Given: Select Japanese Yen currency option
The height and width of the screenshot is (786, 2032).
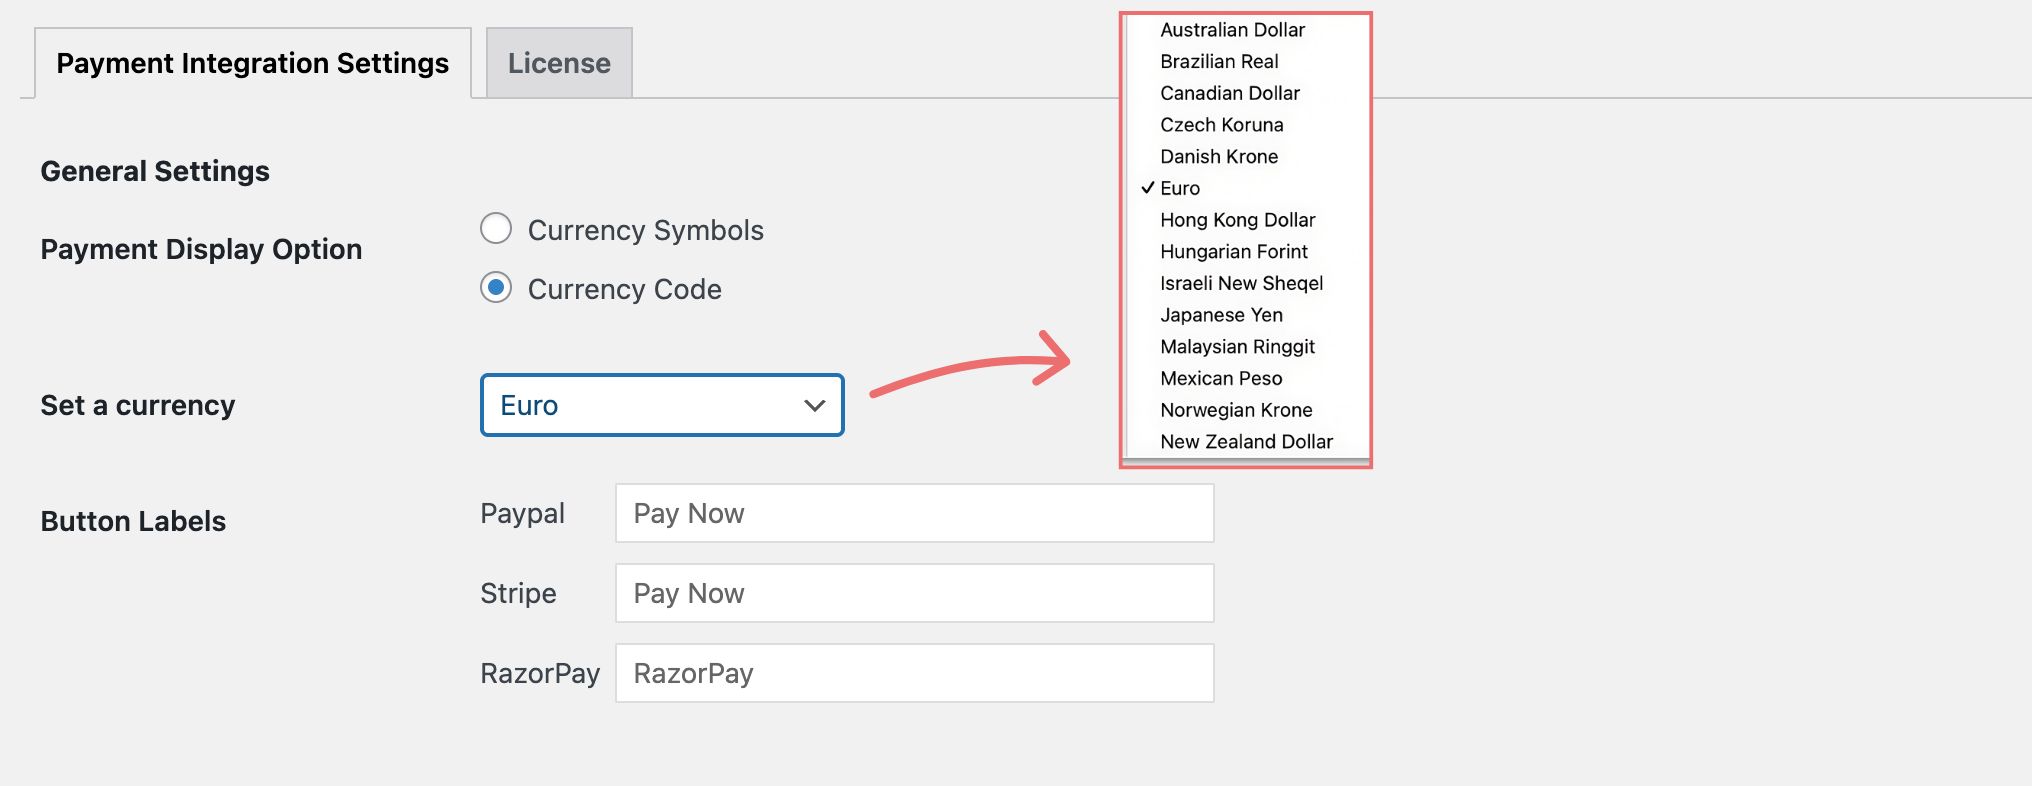Looking at the screenshot, I should point(1221,315).
